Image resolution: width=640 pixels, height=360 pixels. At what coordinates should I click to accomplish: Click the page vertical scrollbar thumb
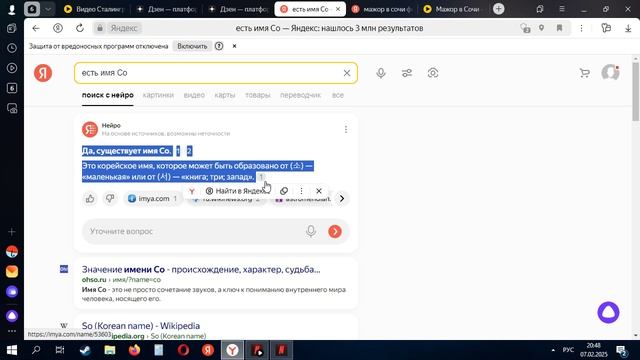tap(636, 91)
